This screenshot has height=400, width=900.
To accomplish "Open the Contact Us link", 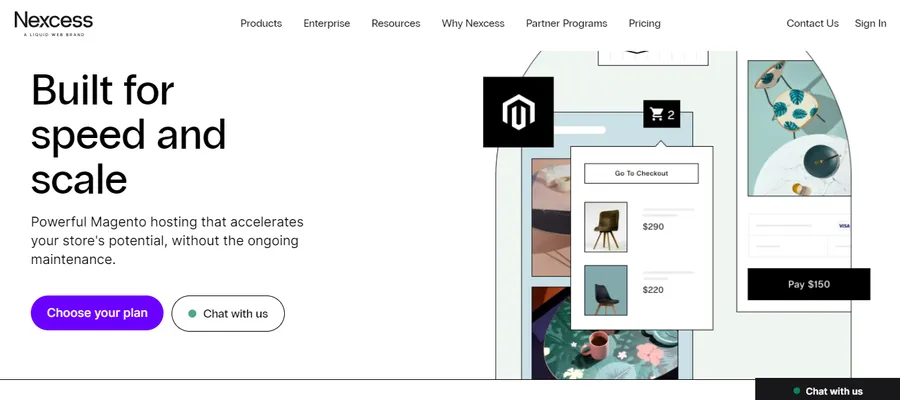I will point(812,23).
